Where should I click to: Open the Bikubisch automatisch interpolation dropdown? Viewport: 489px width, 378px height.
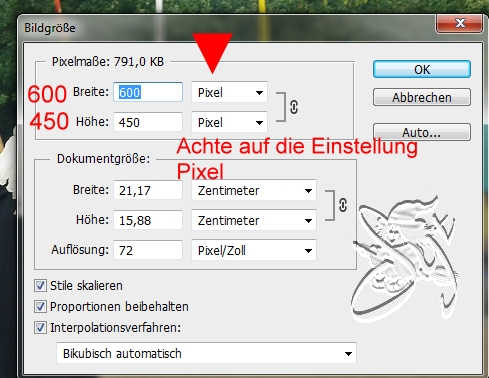(x=206, y=353)
